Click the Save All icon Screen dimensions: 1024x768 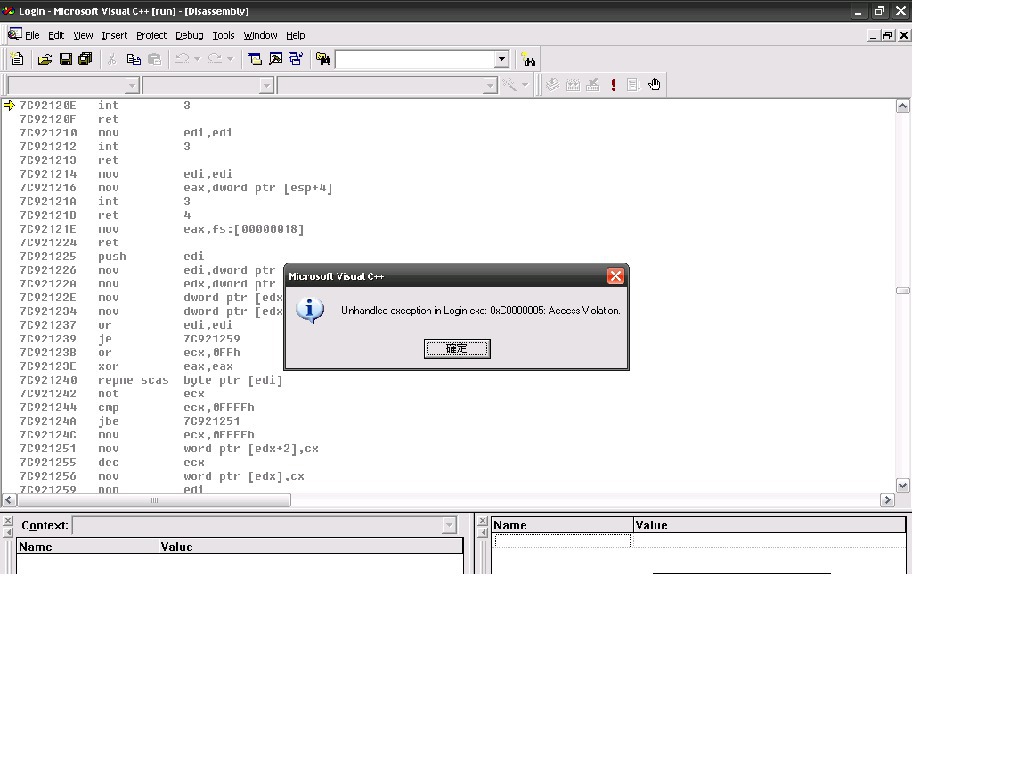pos(85,59)
